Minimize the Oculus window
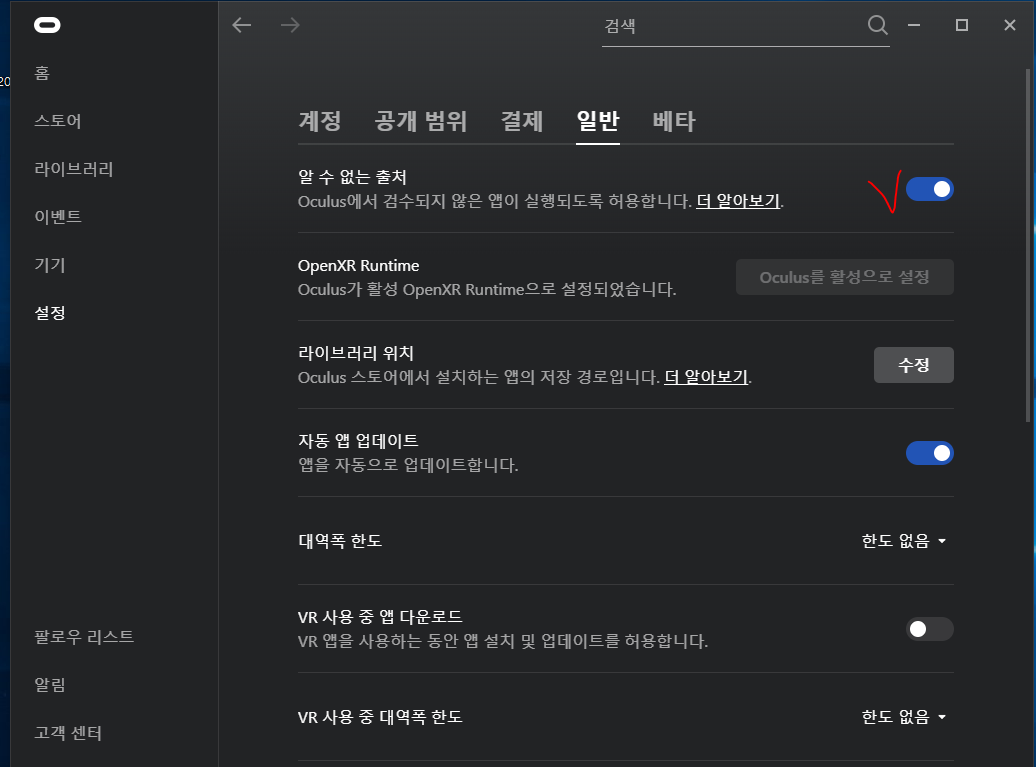This screenshot has width=1036, height=767. 914,25
